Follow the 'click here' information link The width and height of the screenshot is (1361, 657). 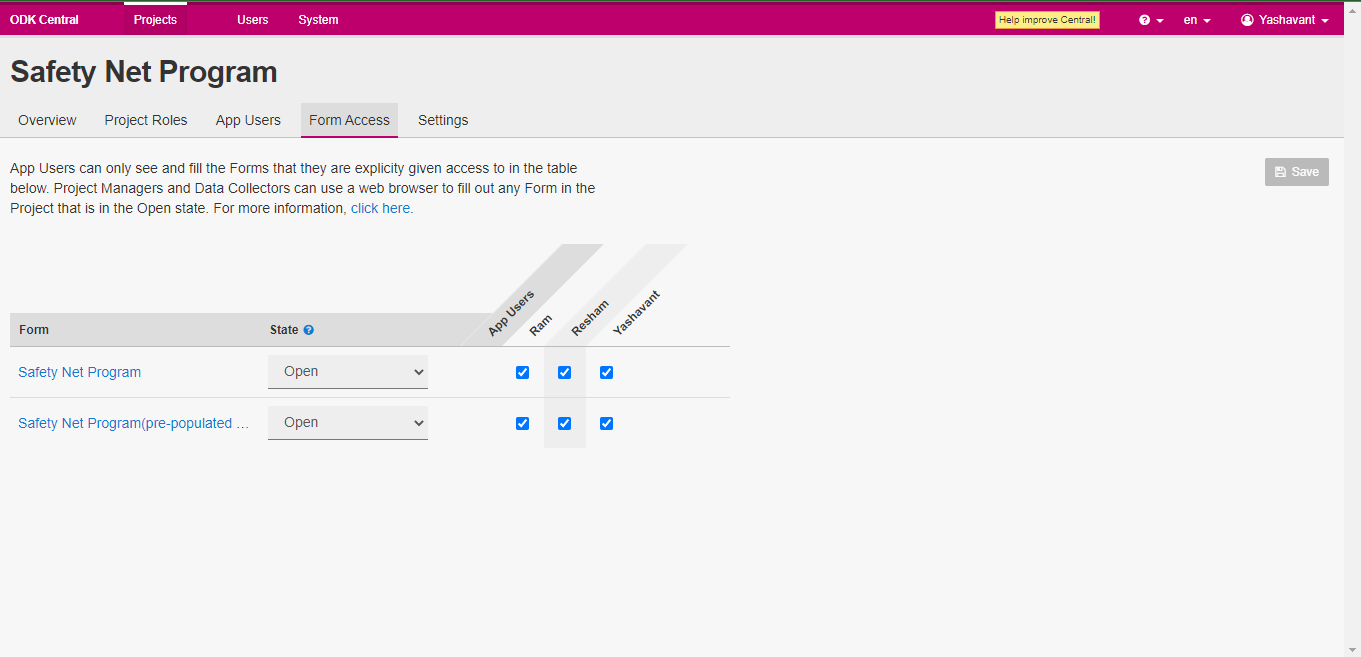click(381, 209)
